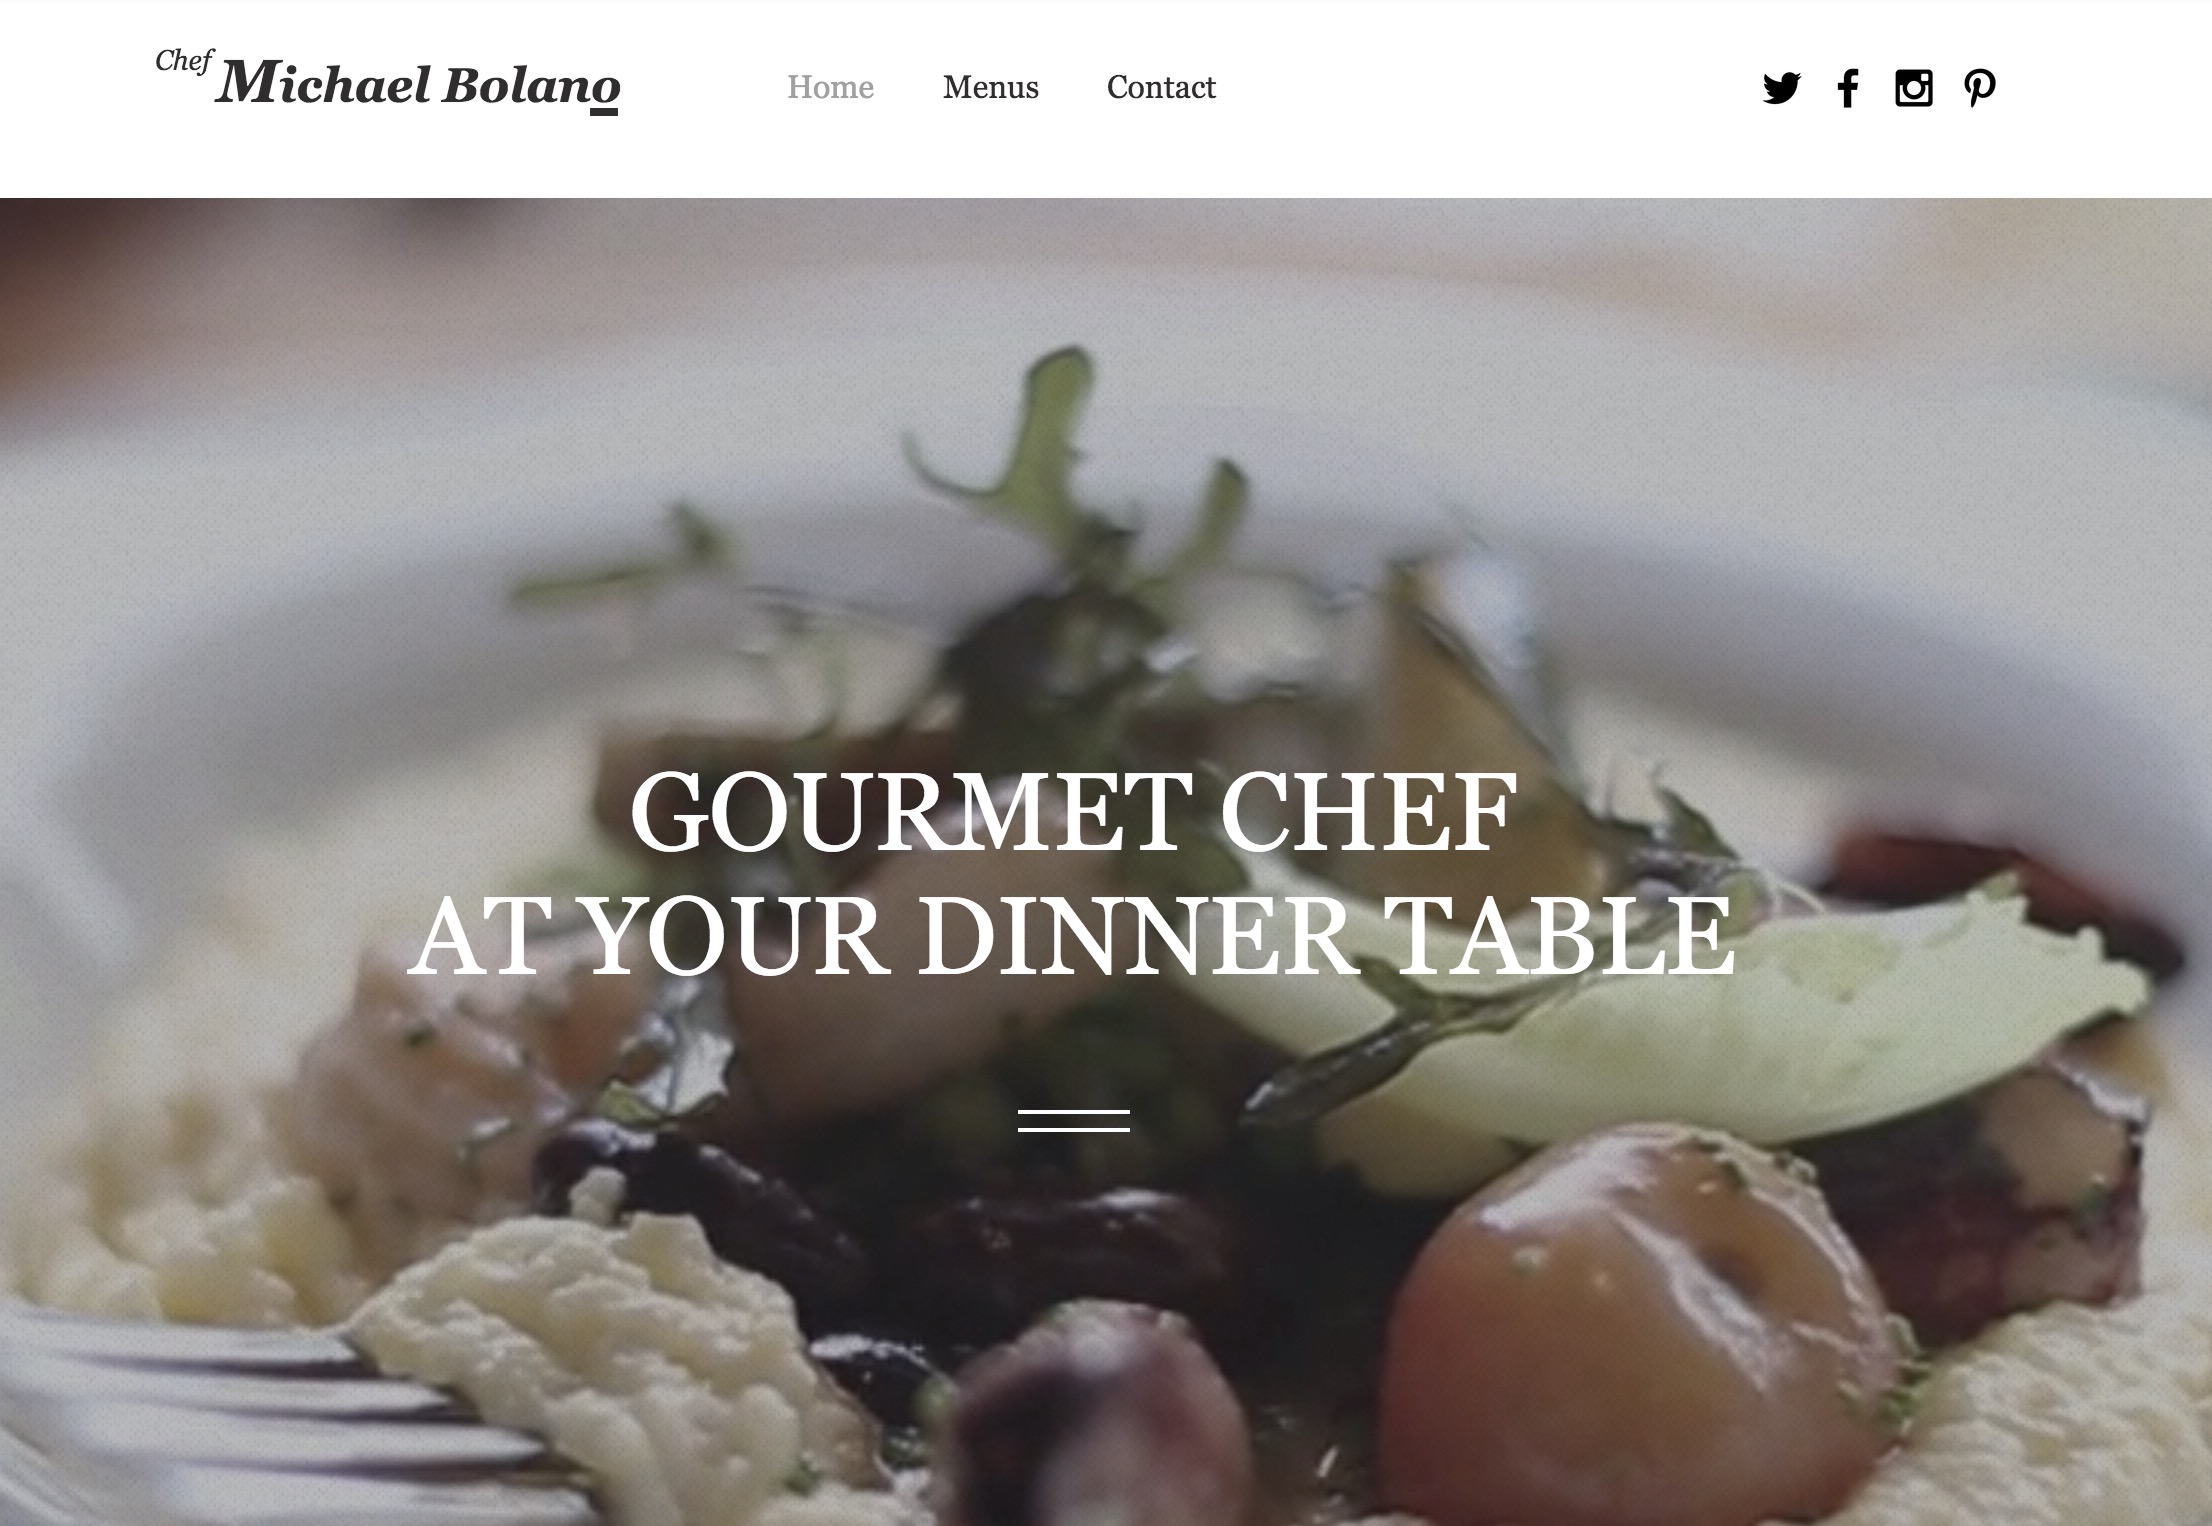This screenshot has height=1526, width=2212.
Task: Open the Twitter profile icon
Action: [x=1781, y=88]
